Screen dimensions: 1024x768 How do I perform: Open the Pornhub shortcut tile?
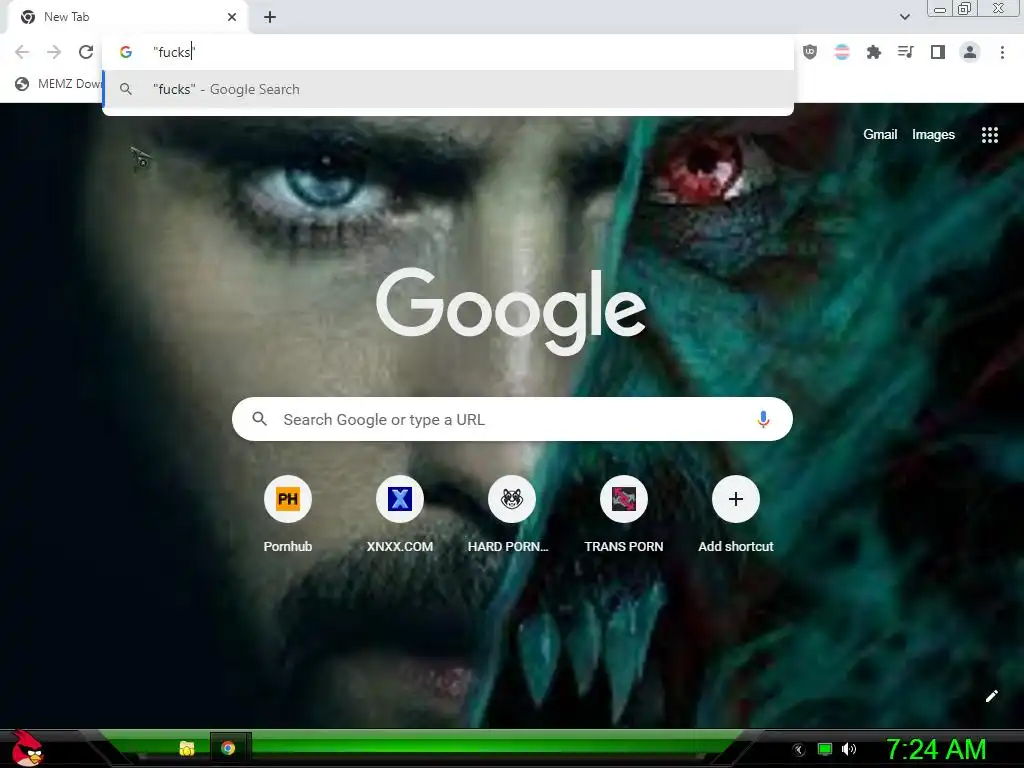click(287, 515)
